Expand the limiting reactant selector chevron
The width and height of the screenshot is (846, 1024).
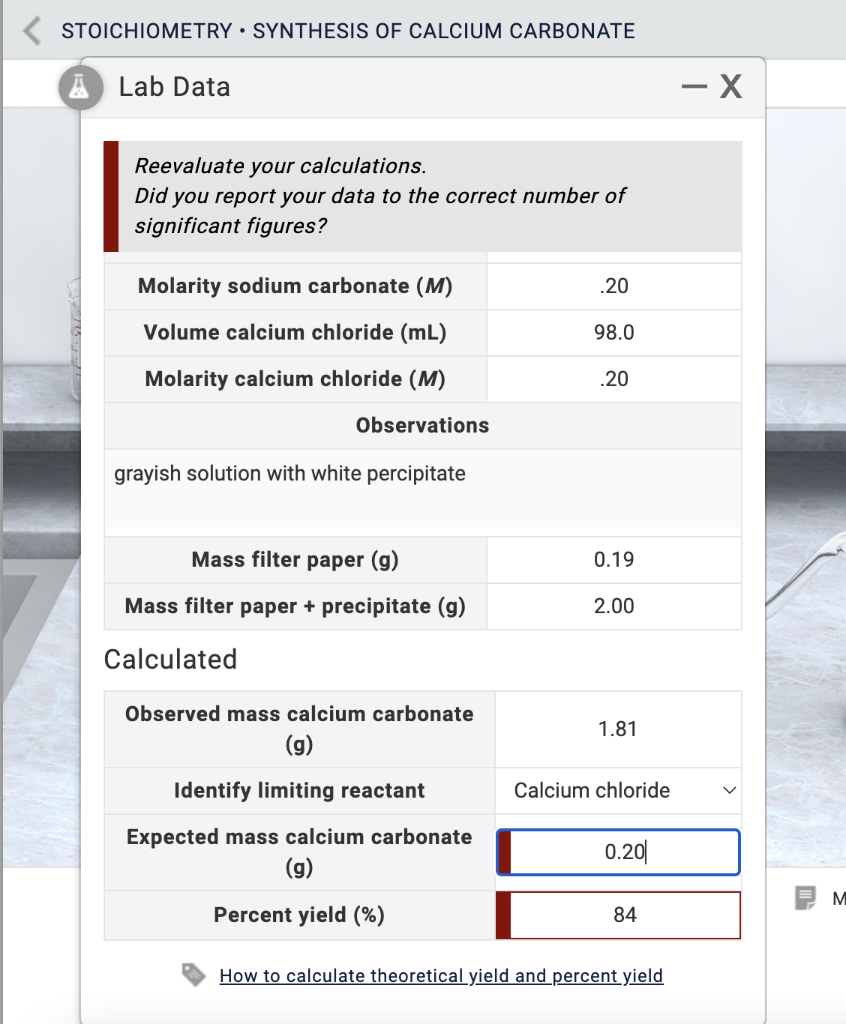pos(729,790)
